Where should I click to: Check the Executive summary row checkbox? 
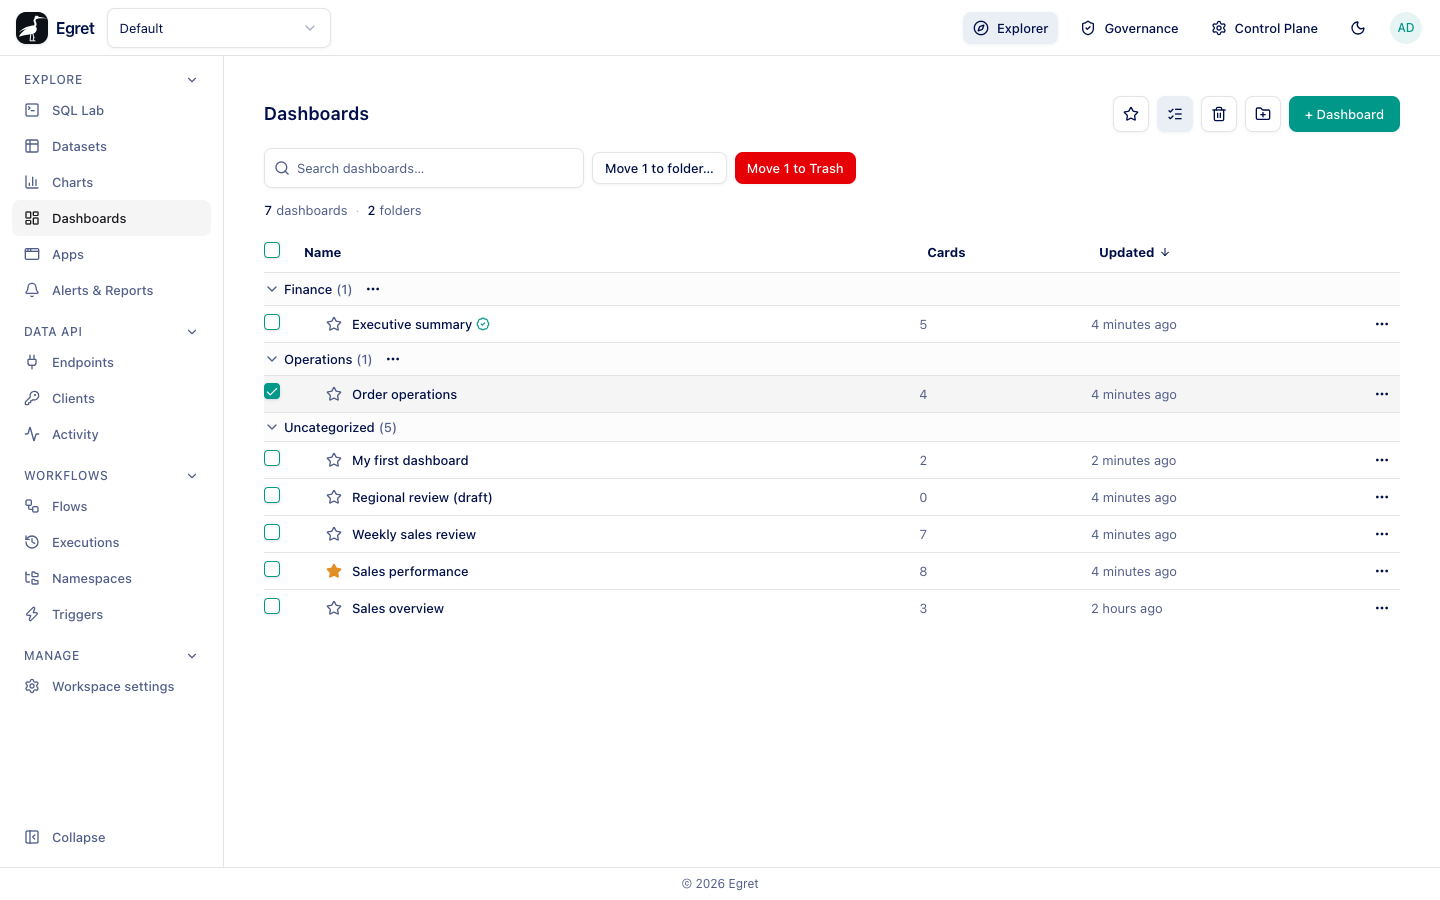pos(272,322)
